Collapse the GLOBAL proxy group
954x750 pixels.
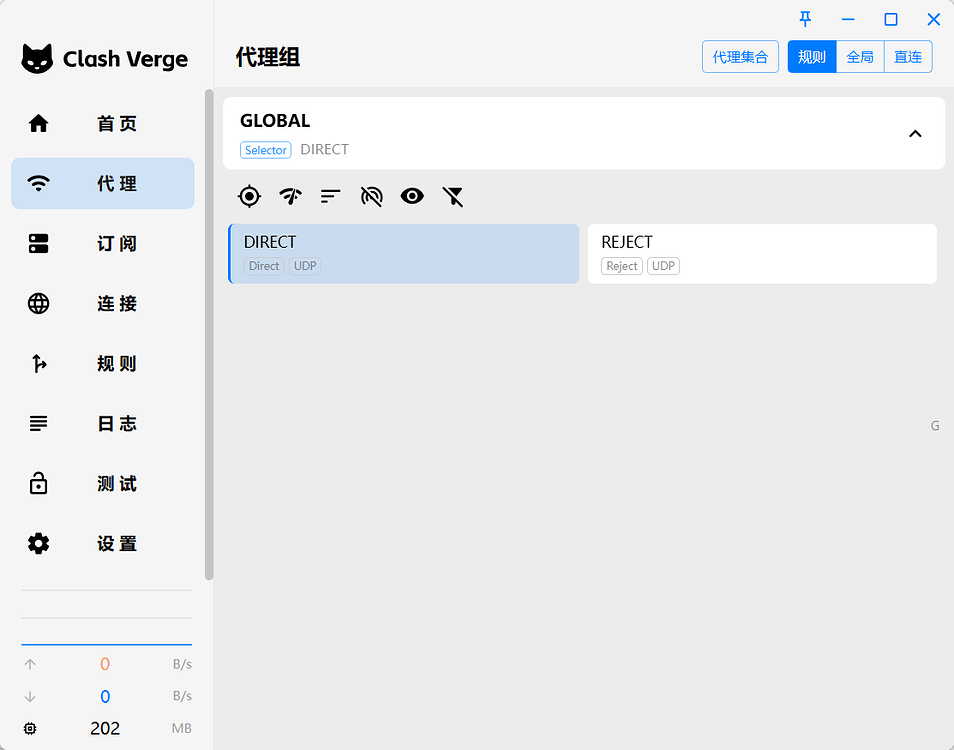pyautogui.click(x=915, y=134)
